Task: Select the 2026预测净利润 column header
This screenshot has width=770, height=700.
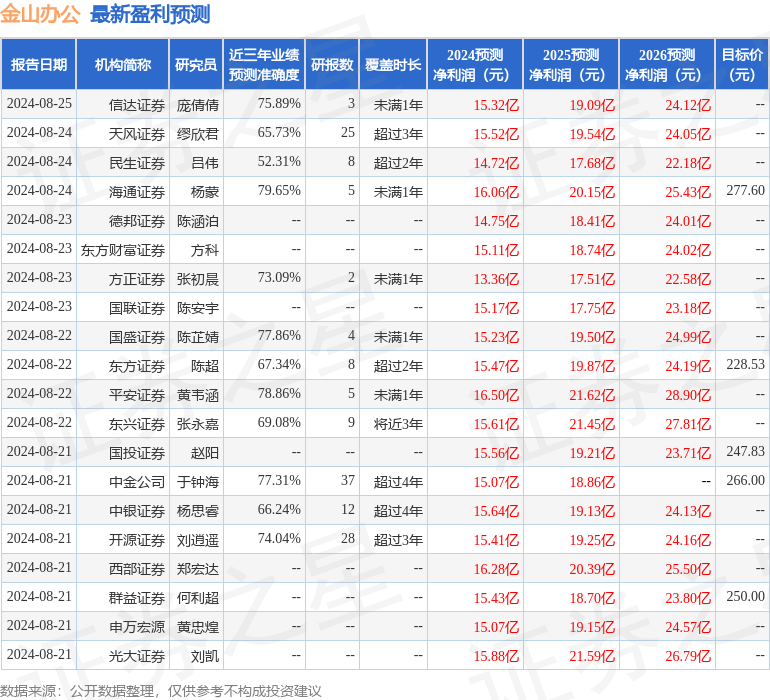Action: (667, 64)
